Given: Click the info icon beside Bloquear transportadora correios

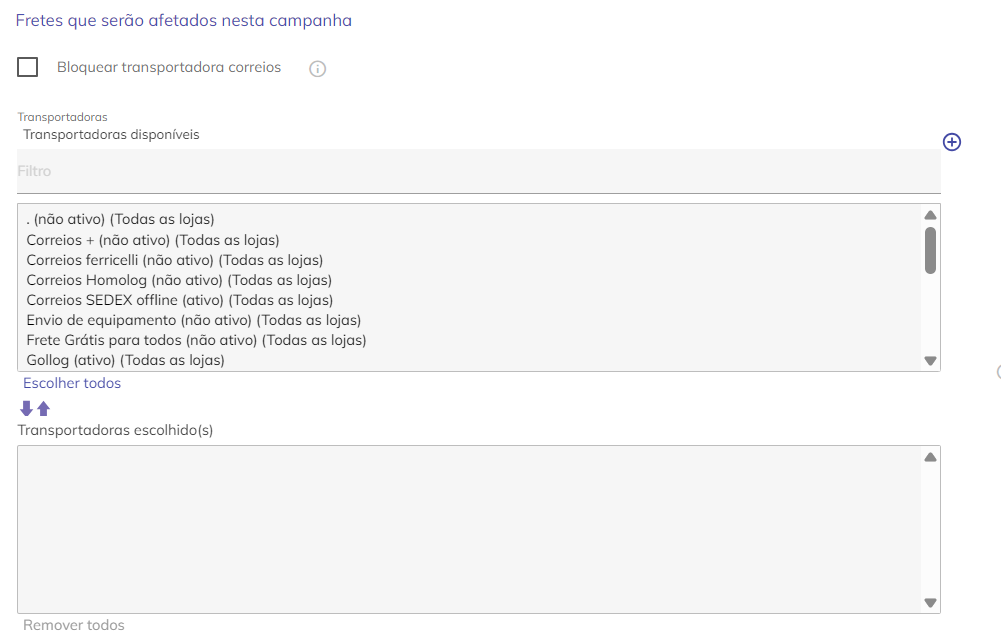Looking at the screenshot, I should pyautogui.click(x=318, y=69).
